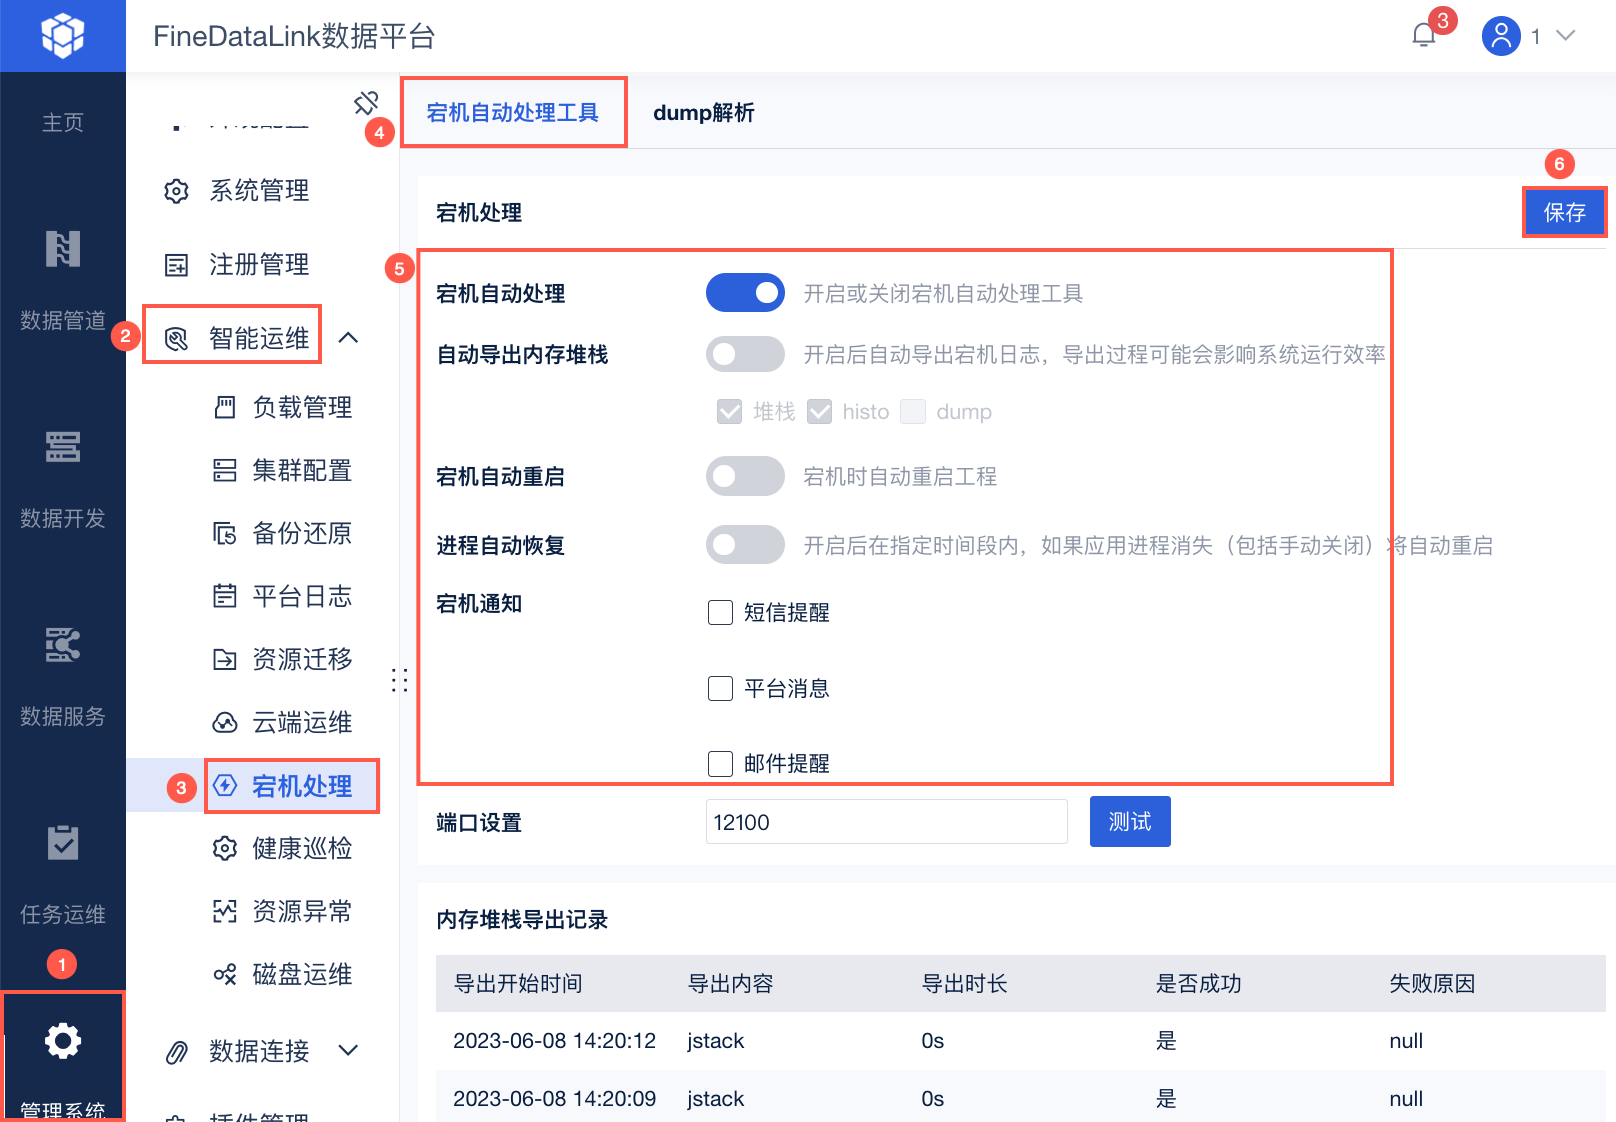Enable the 宕机自动重启 switch
The width and height of the screenshot is (1616, 1122).
coord(745,476)
